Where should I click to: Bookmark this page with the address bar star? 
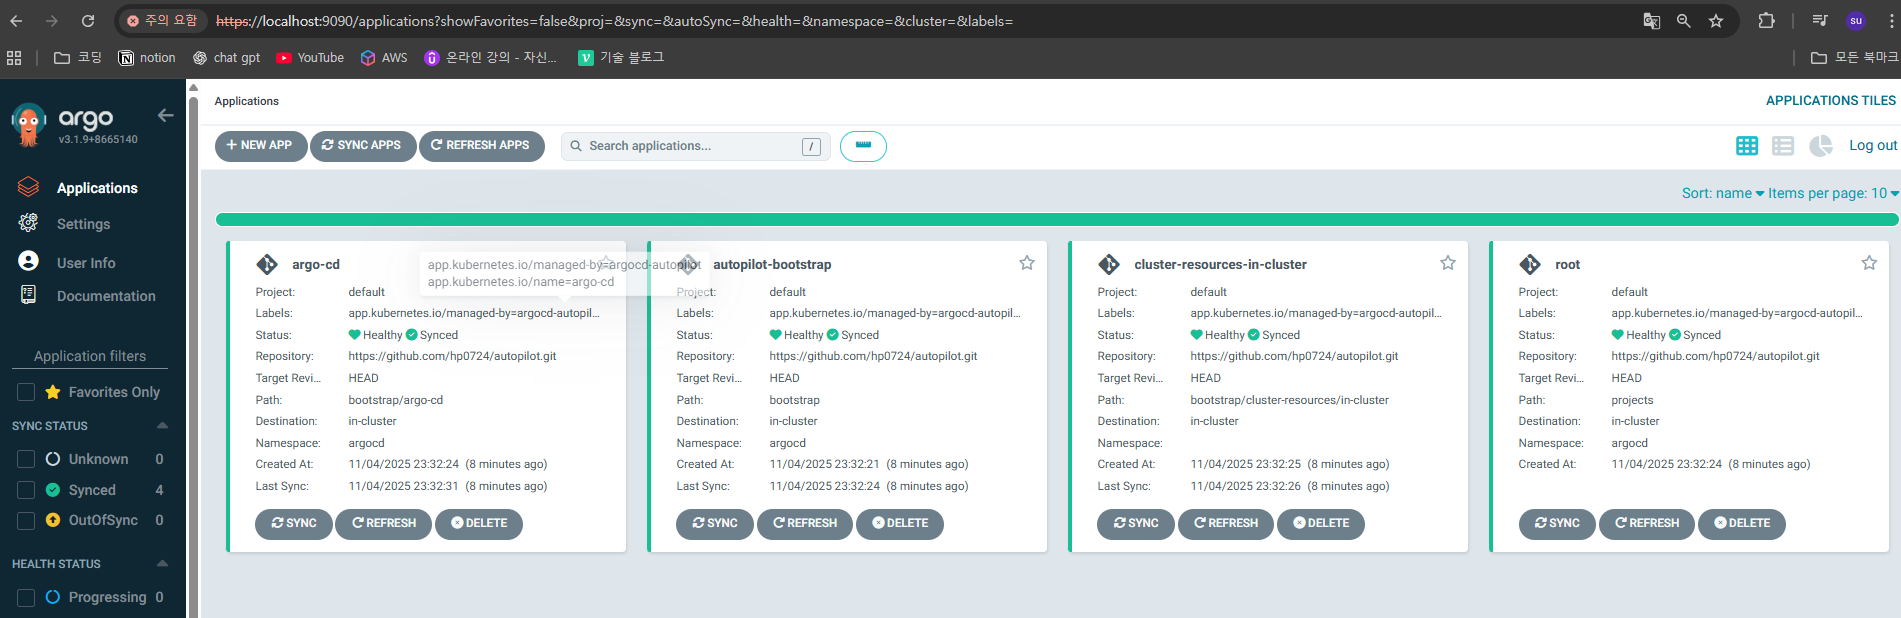pos(1716,21)
